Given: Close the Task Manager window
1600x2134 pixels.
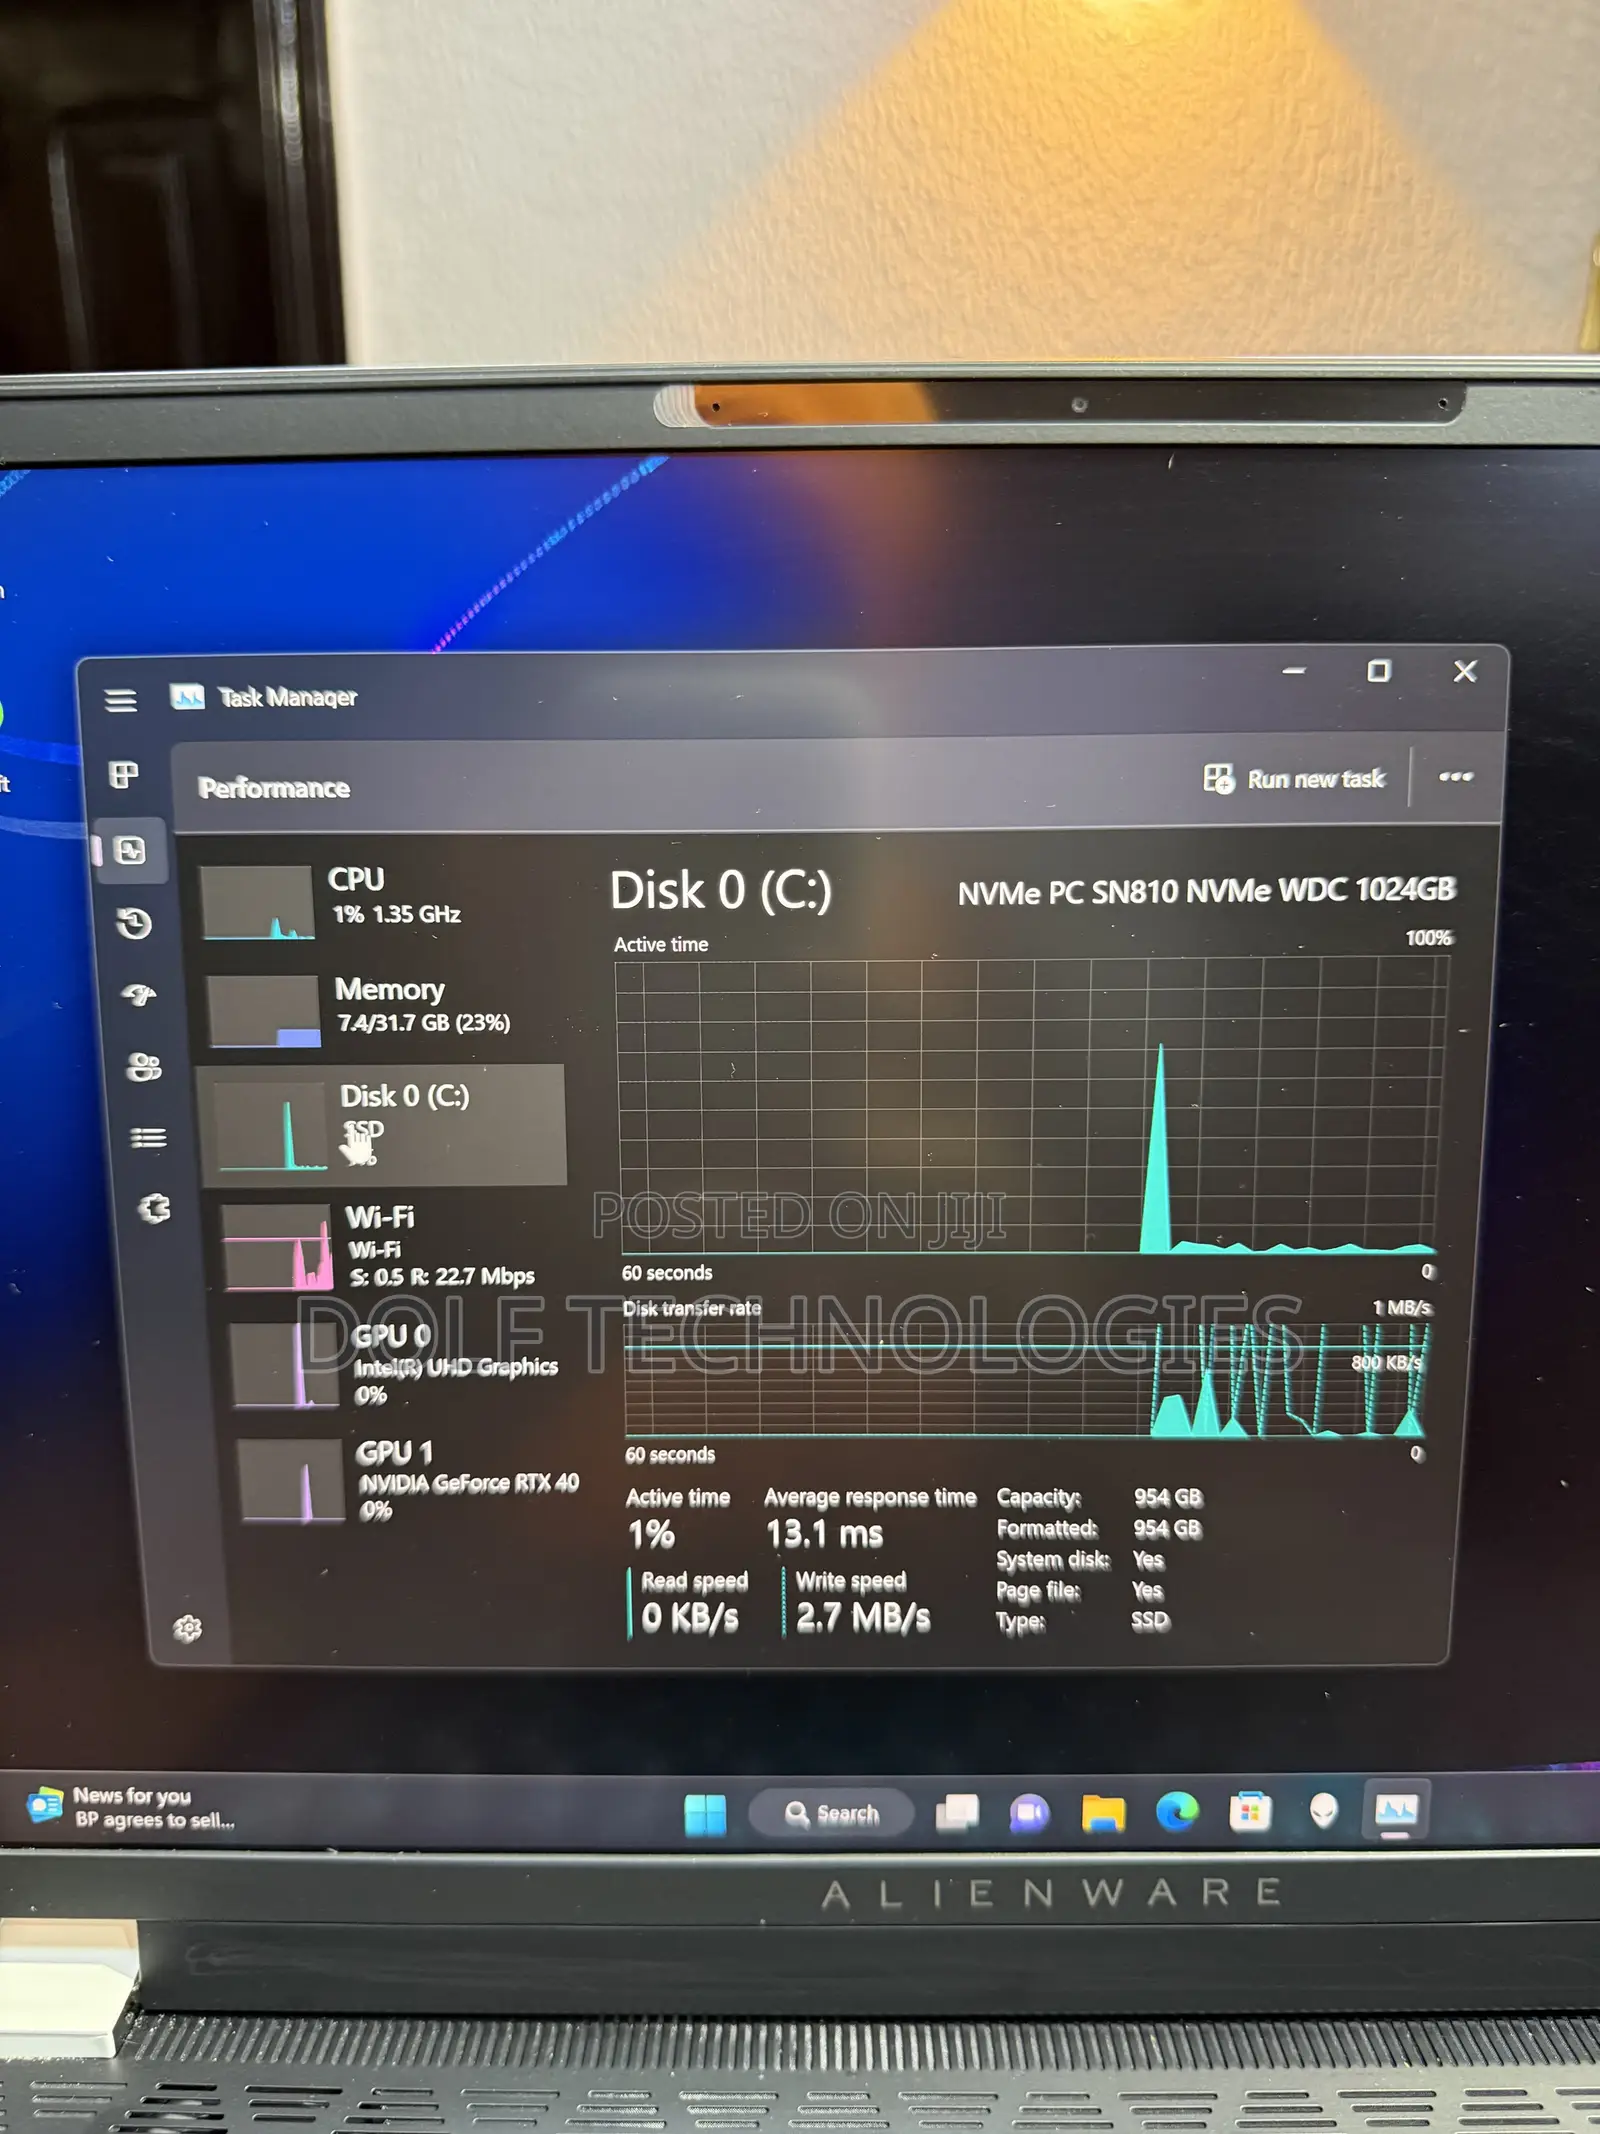Looking at the screenshot, I should tap(1465, 672).
